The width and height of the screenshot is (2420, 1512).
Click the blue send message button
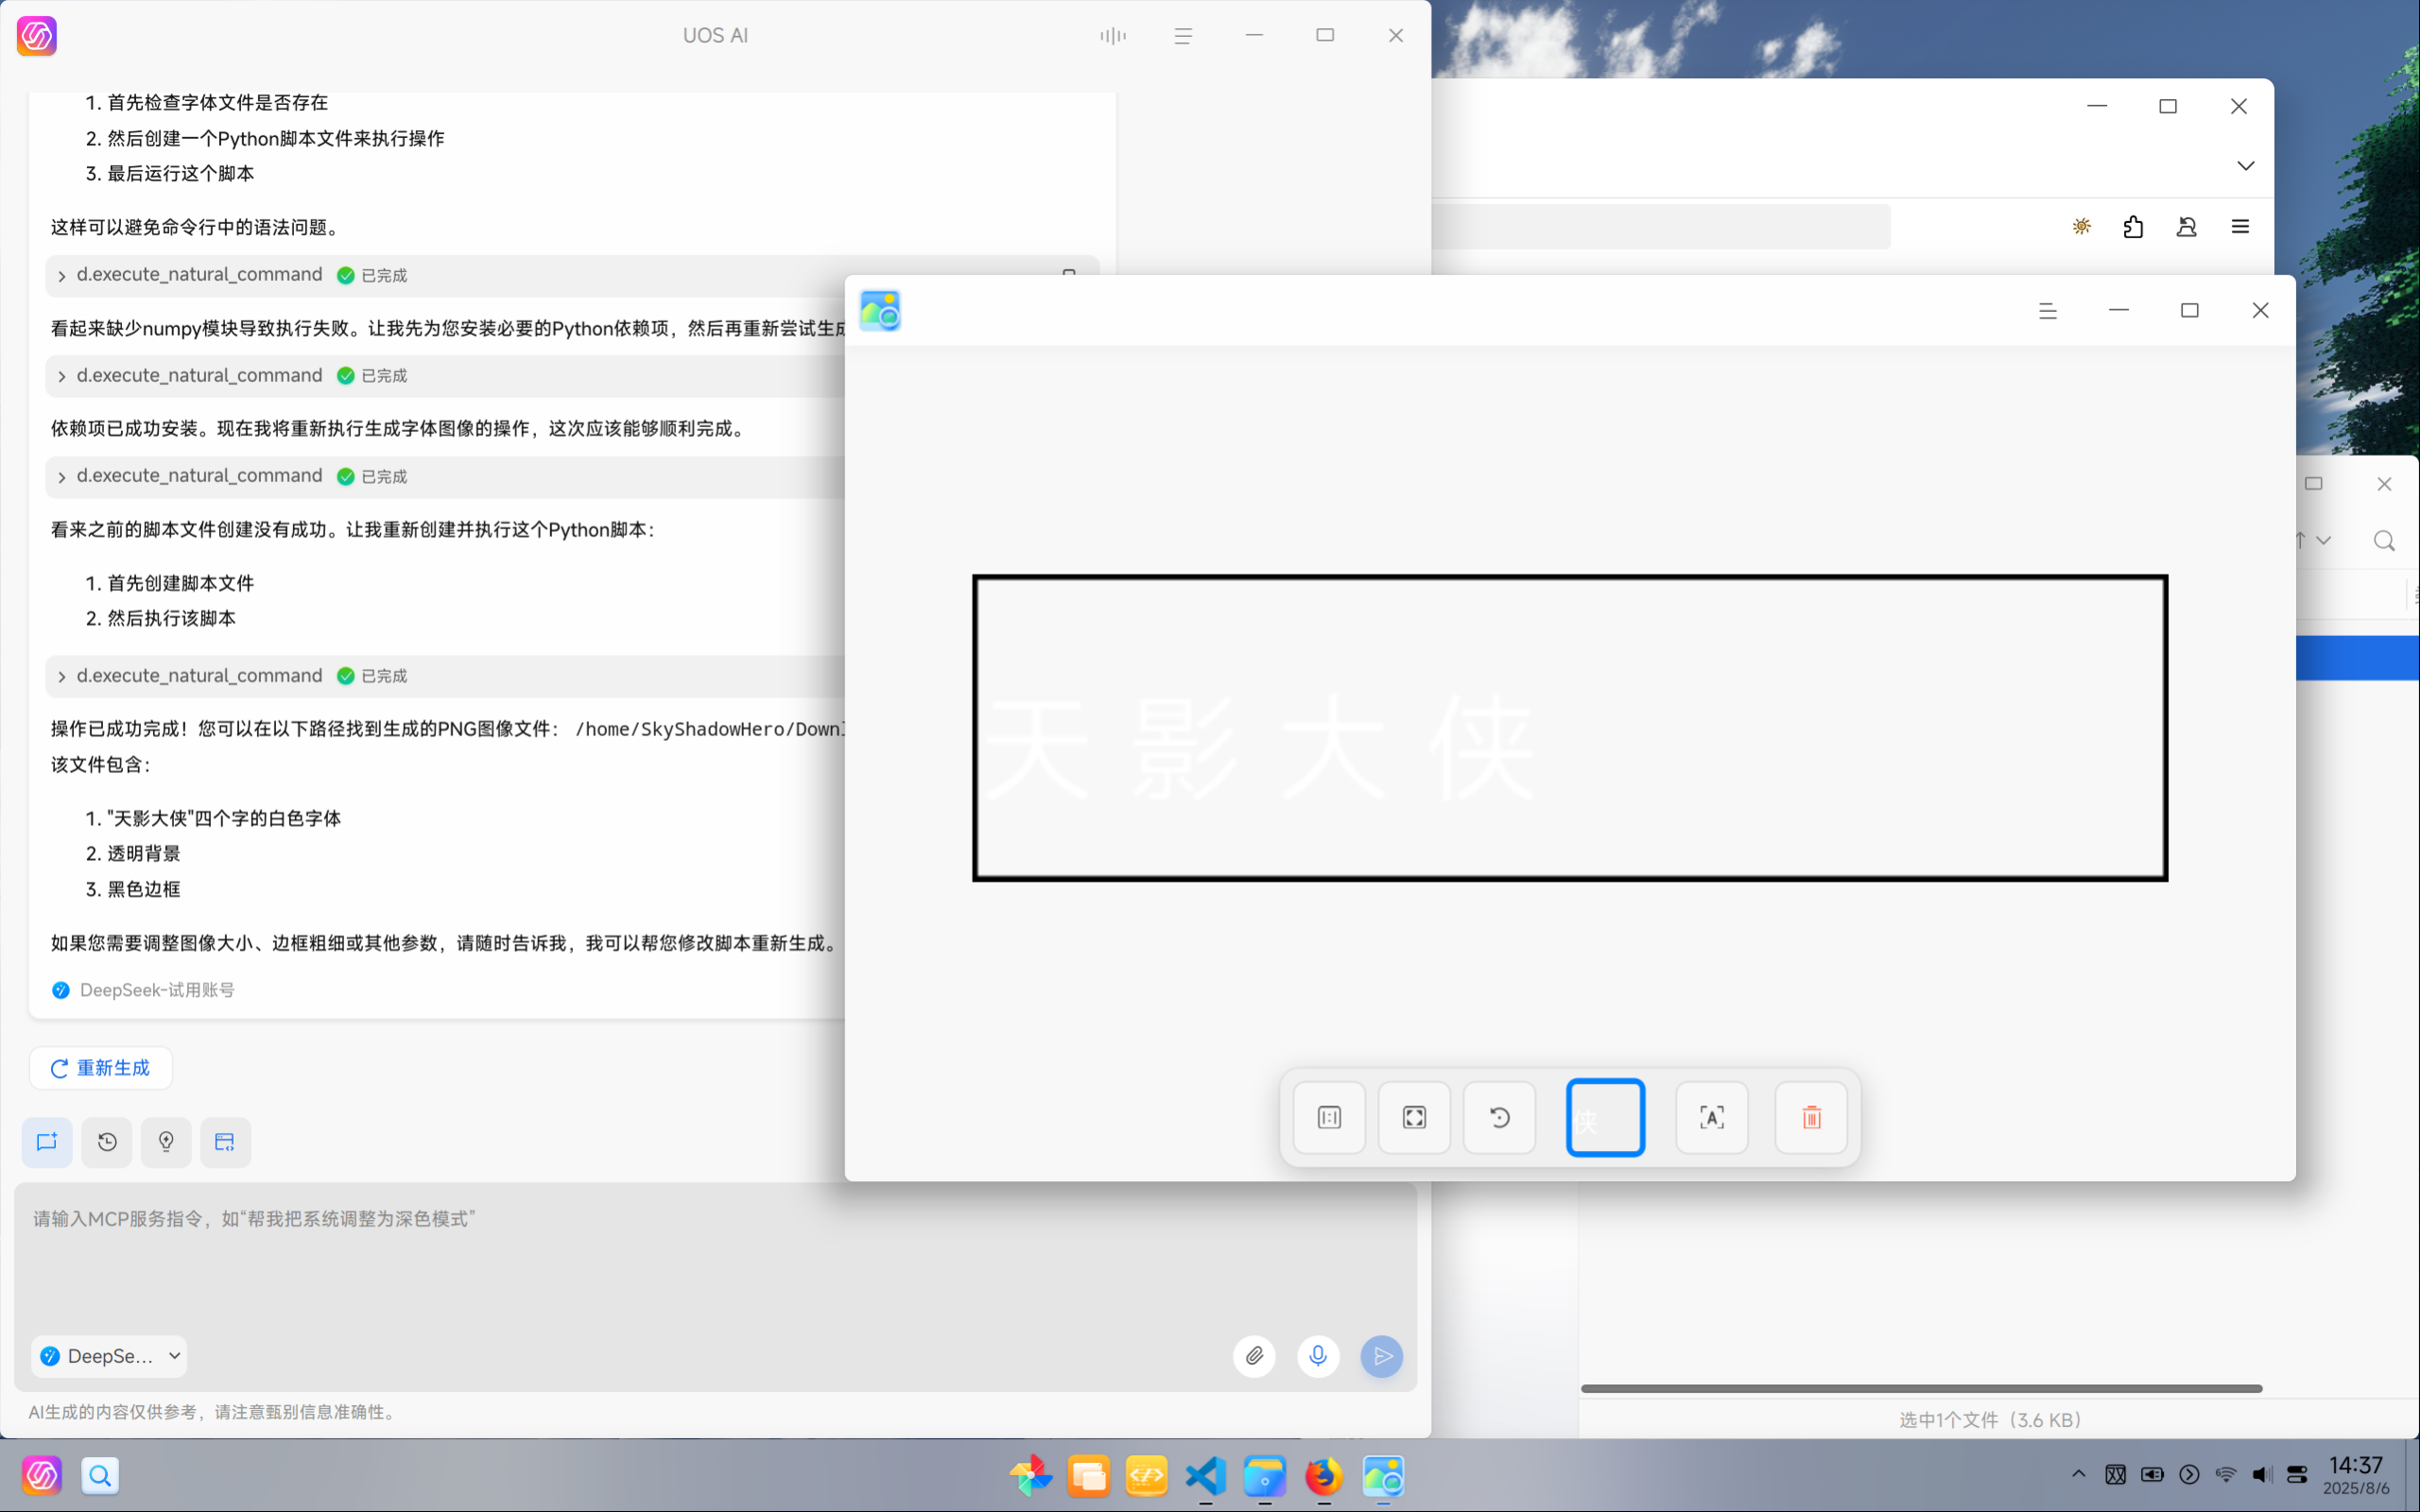point(1381,1356)
